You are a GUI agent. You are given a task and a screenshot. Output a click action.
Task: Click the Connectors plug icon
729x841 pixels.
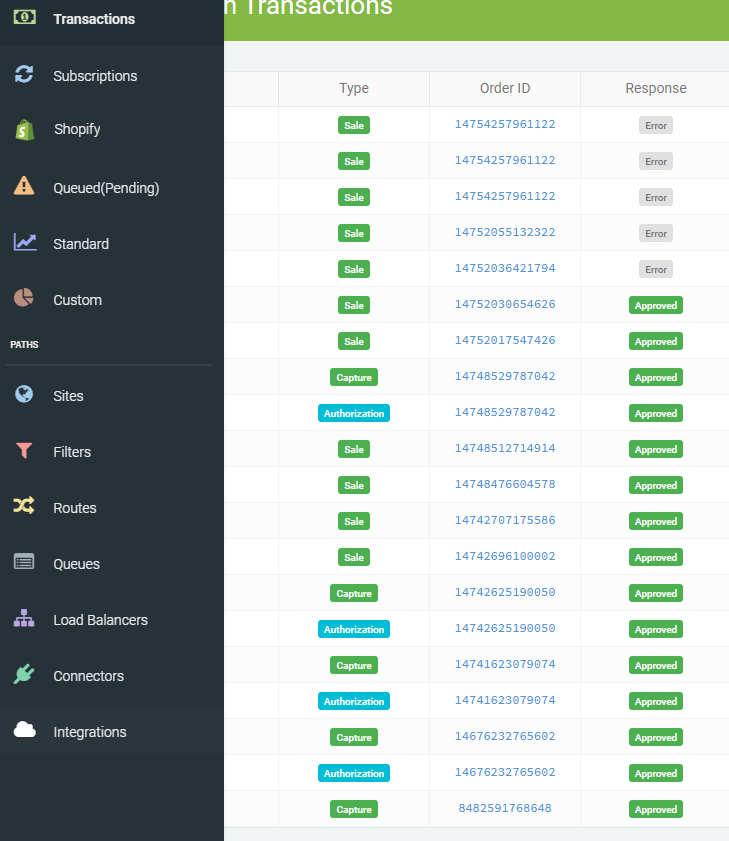(24, 674)
